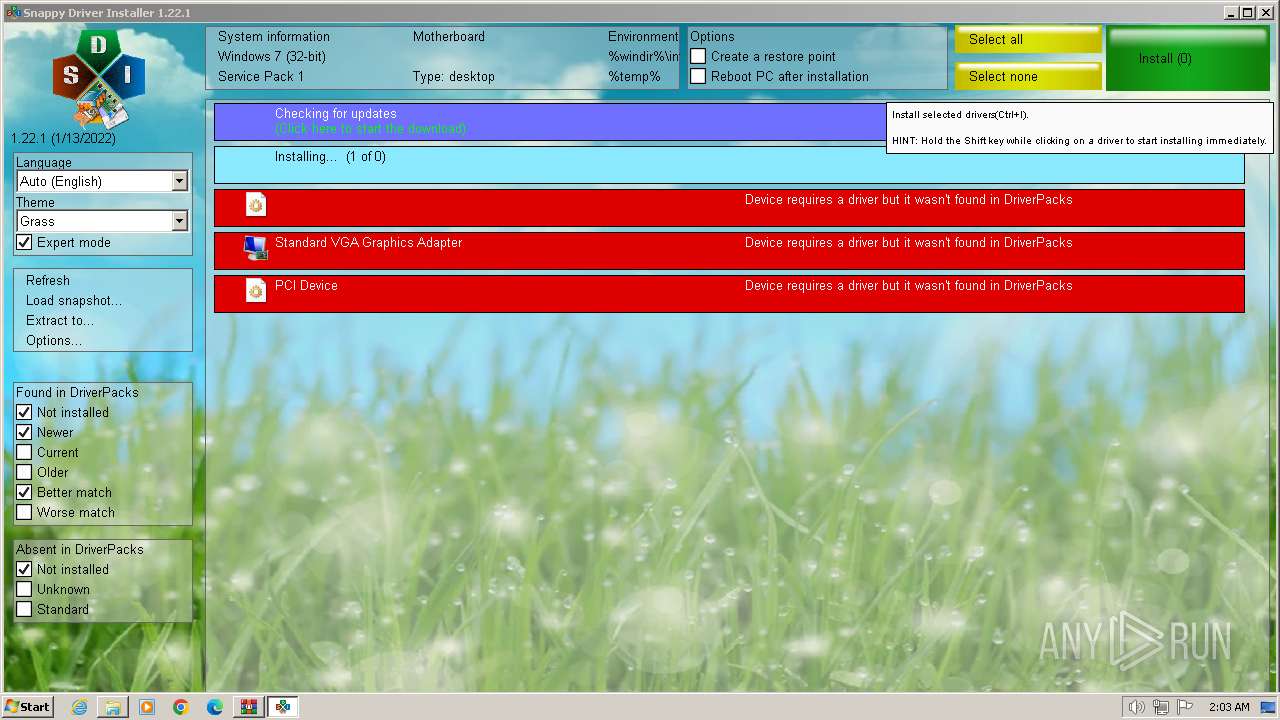Click the System information heading
The width and height of the screenshot is (1280, 720).
pyautogui.click(x=274, y=37)
